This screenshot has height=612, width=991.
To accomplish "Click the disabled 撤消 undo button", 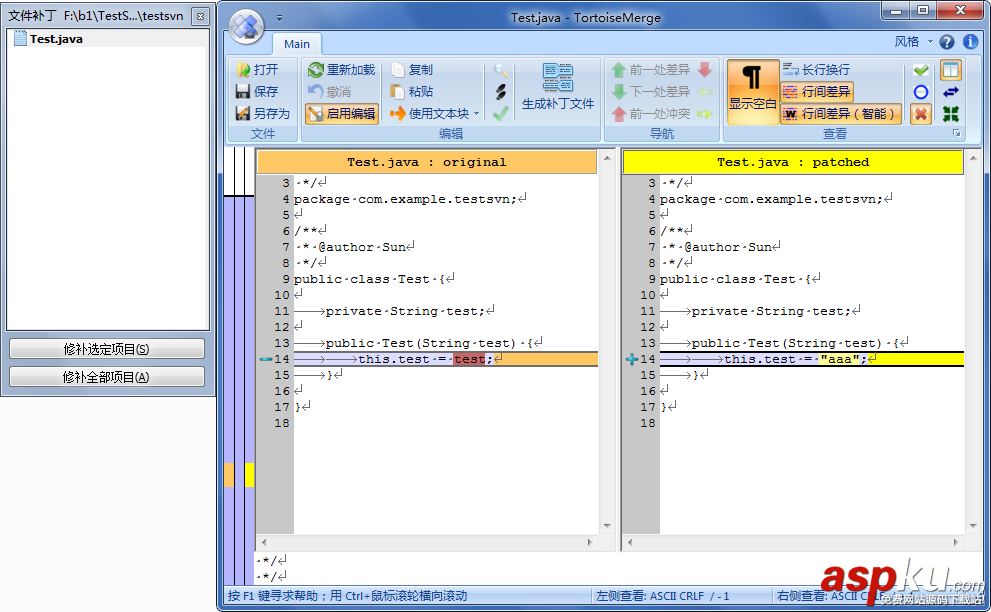I will [x=330, y=92].
